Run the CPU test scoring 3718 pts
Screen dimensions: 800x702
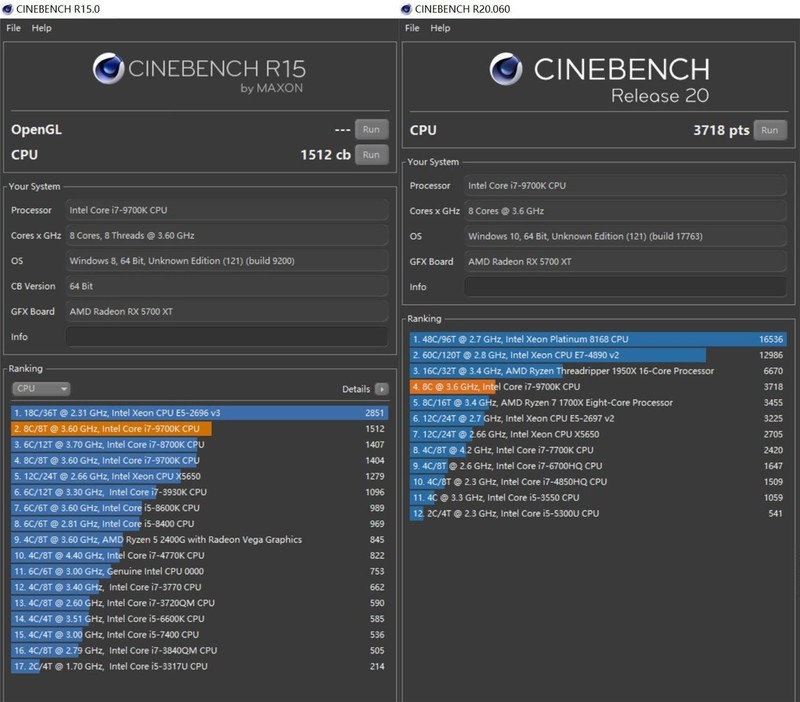click(x=769, y=131)
